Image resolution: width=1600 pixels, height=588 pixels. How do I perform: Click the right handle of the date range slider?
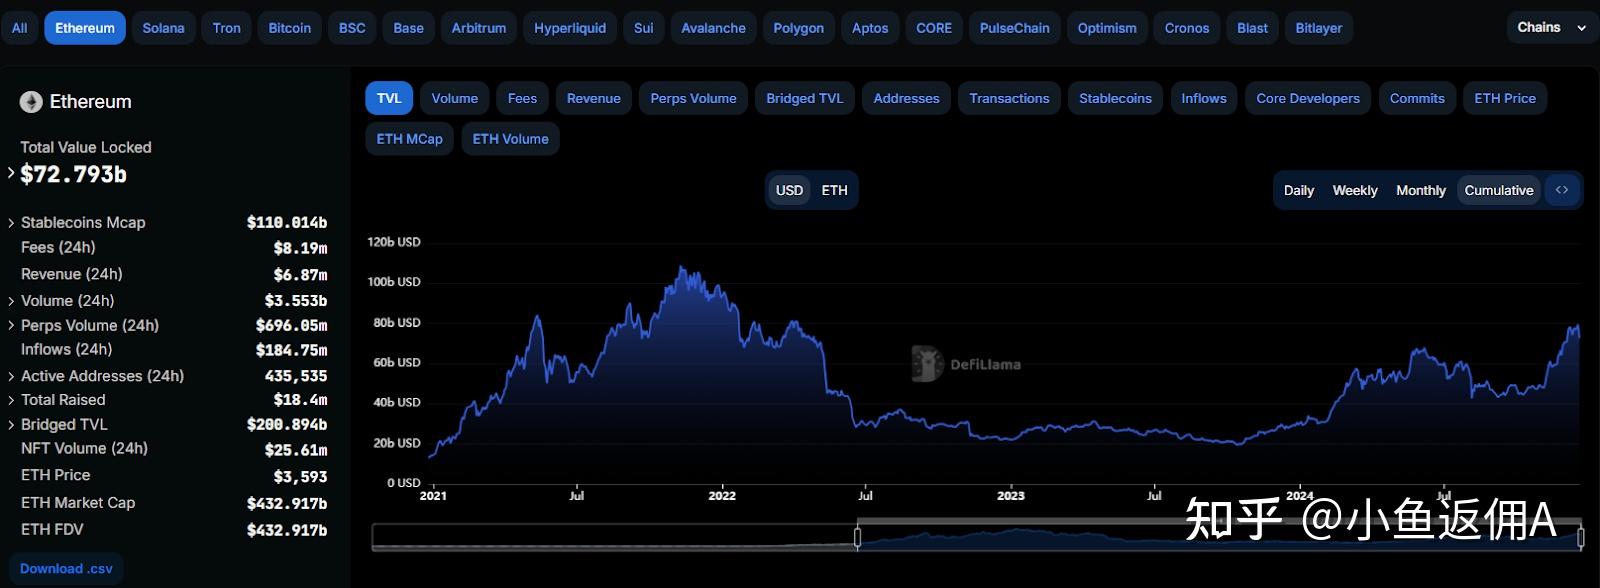coord(1581,538)
